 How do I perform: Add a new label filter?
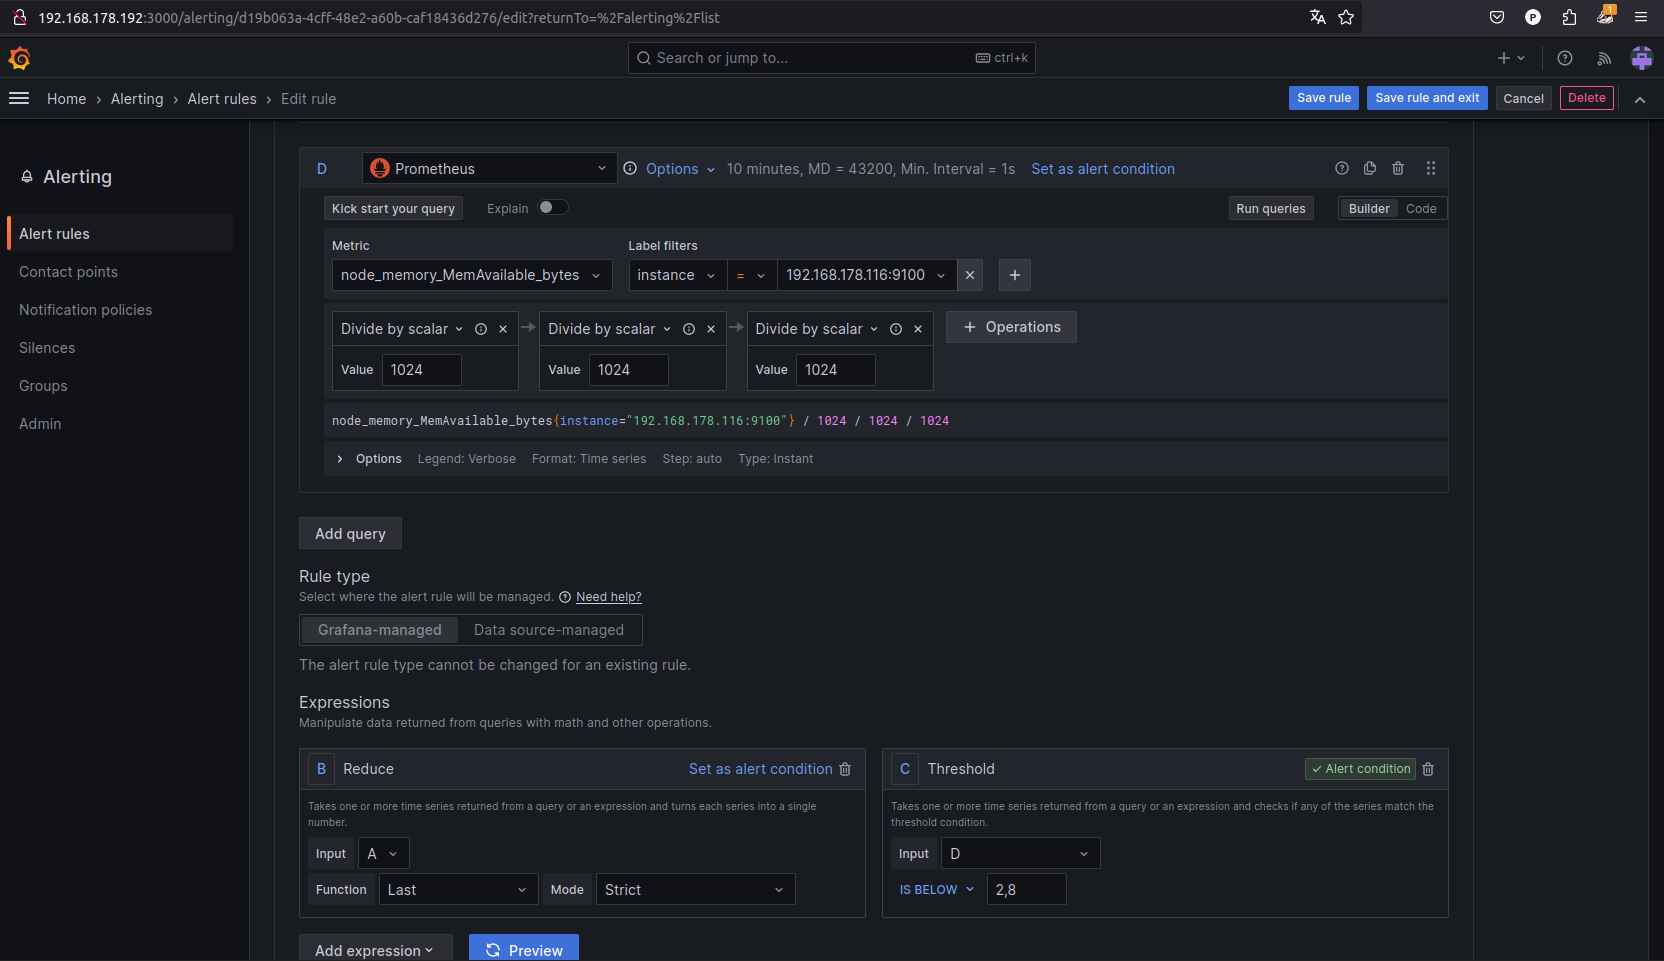point(1015,275)
